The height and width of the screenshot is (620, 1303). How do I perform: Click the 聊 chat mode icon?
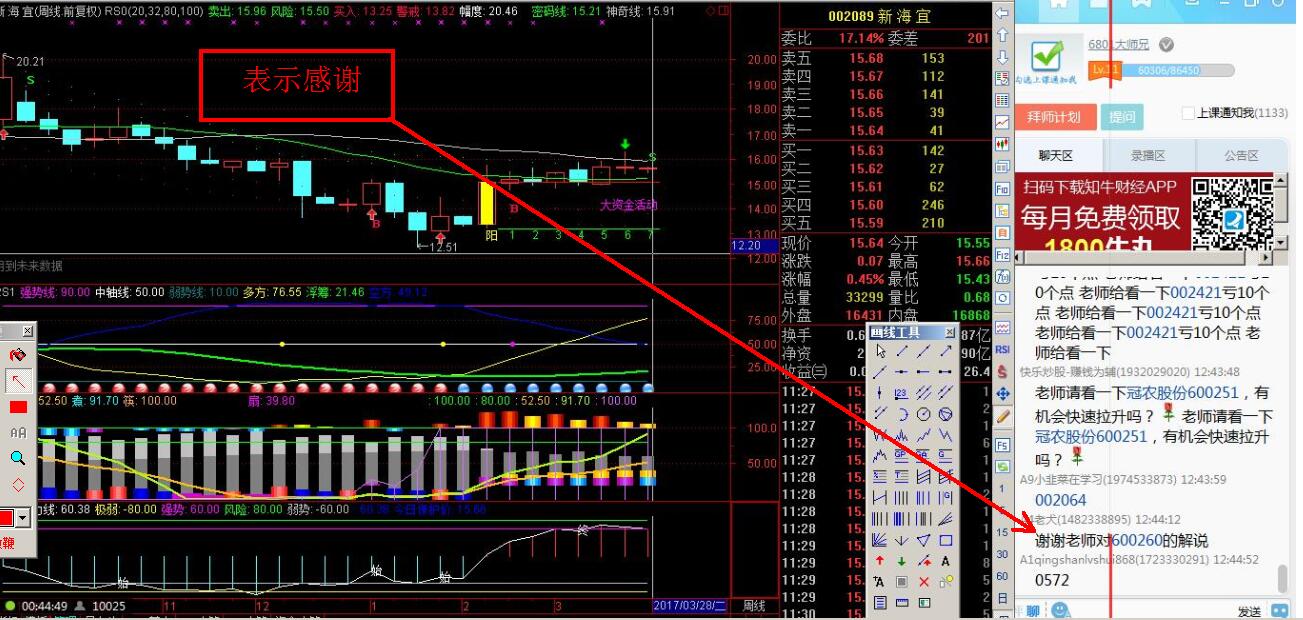(x=1031, y=611)
